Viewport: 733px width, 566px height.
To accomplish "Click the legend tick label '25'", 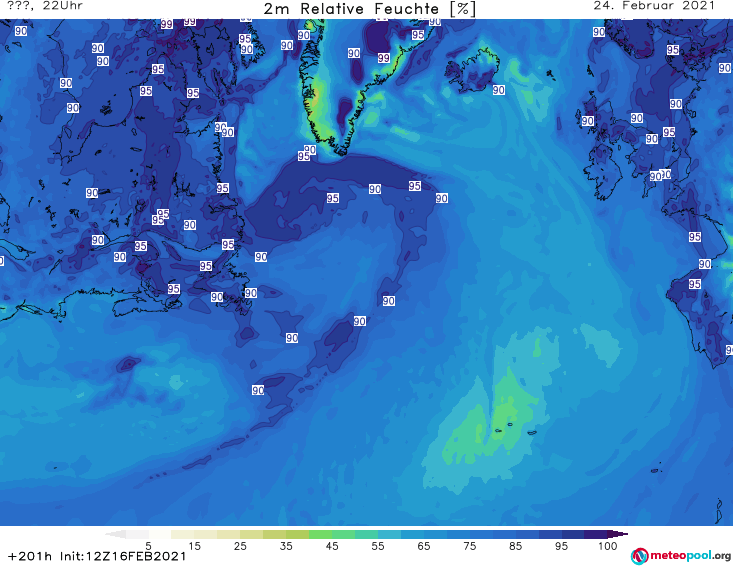I will point(240,546).
